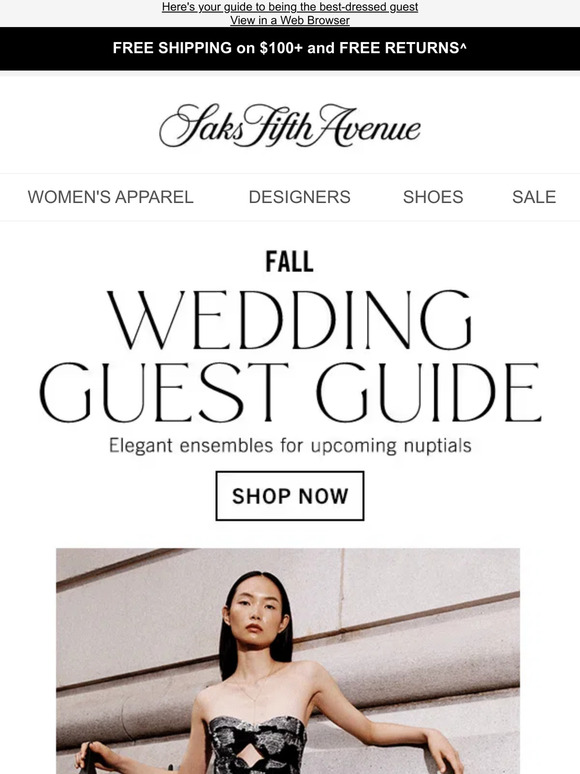Click the model's strapless cutout dress
580x774 pixels.
257,745
